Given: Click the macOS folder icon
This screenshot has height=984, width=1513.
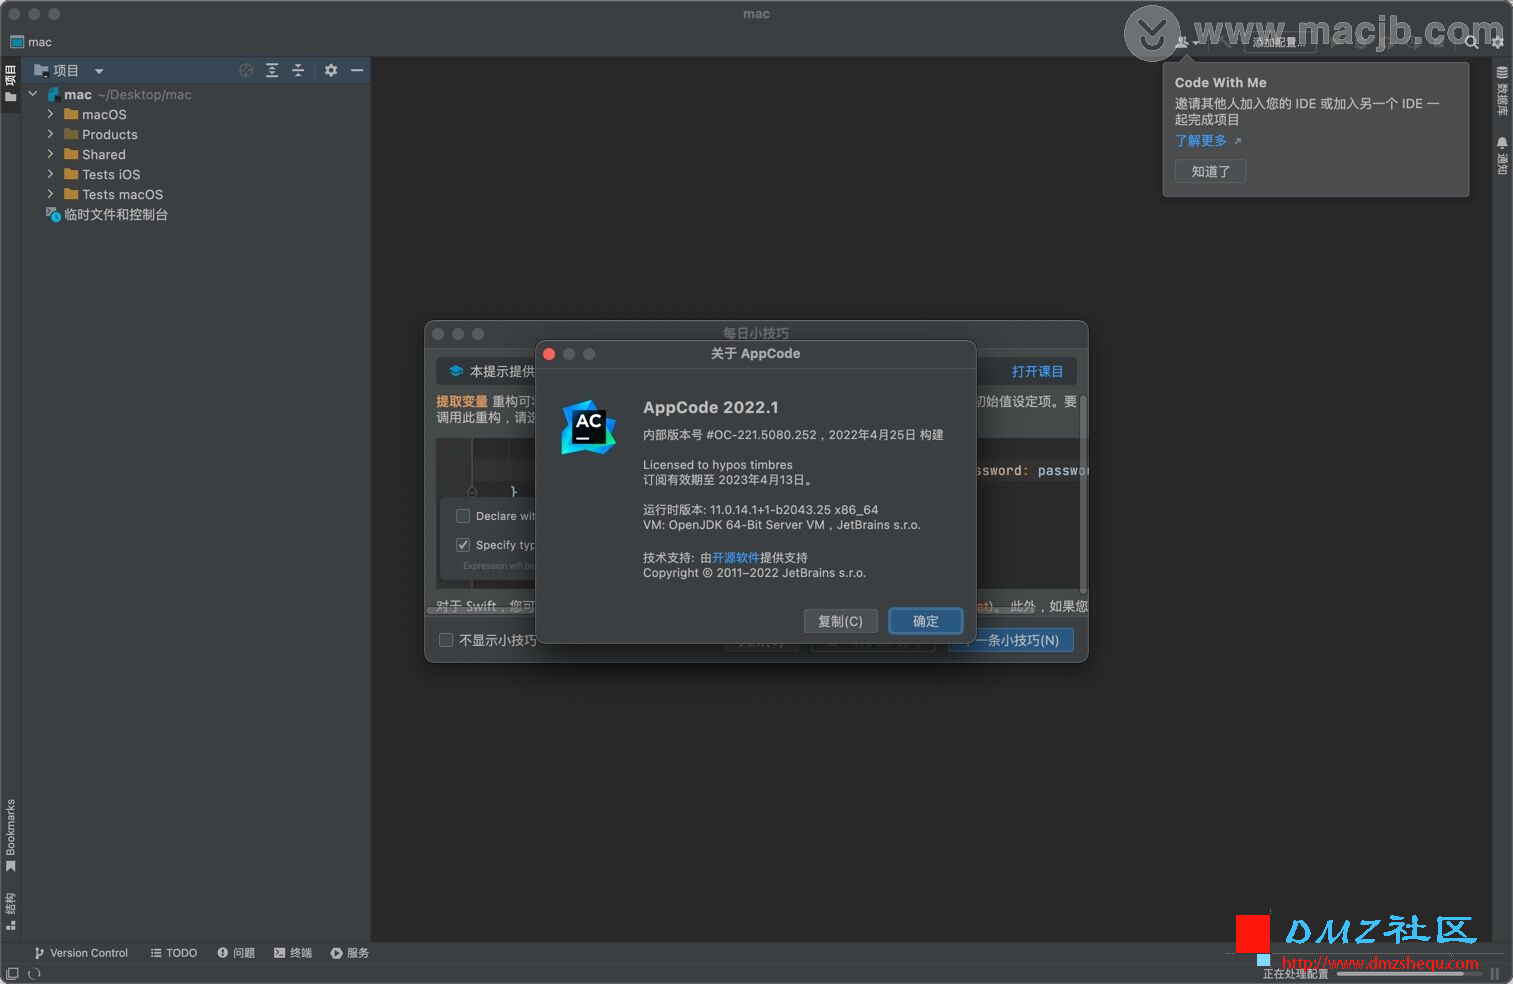Looking at the screenshot, I should [x=71, y=114].
